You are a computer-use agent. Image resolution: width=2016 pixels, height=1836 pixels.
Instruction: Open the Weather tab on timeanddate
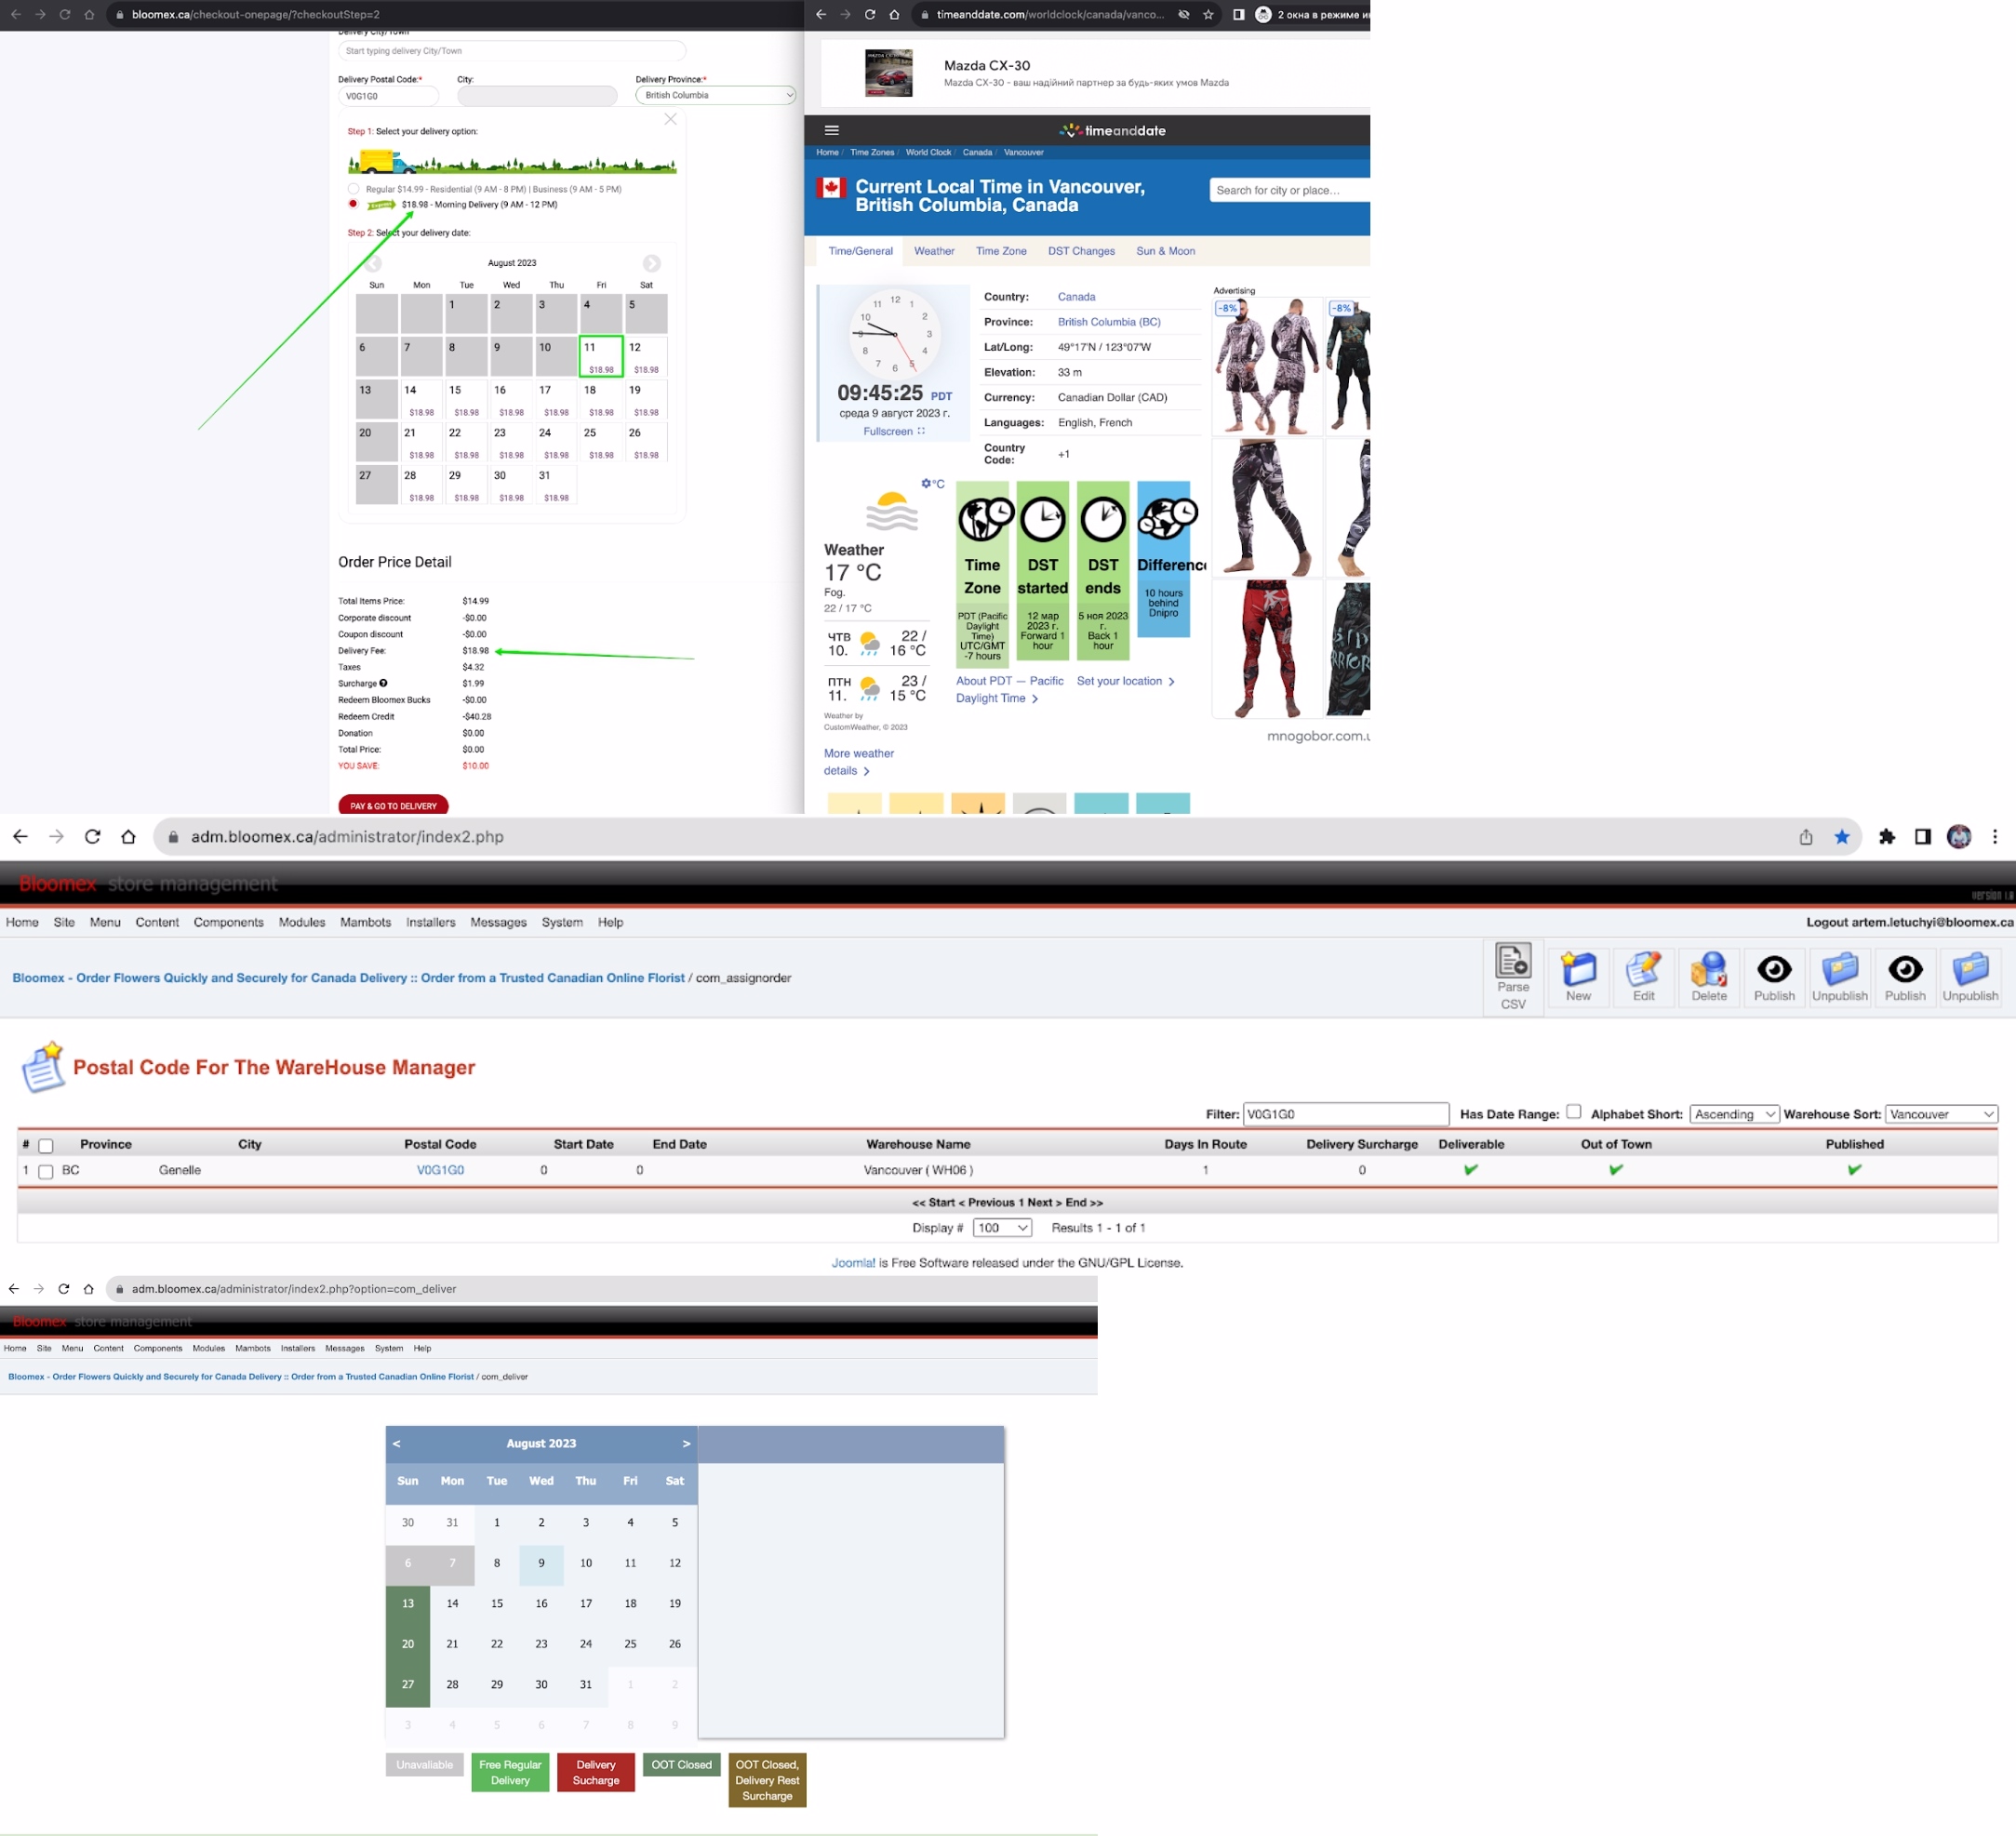[x=934, y=251]
